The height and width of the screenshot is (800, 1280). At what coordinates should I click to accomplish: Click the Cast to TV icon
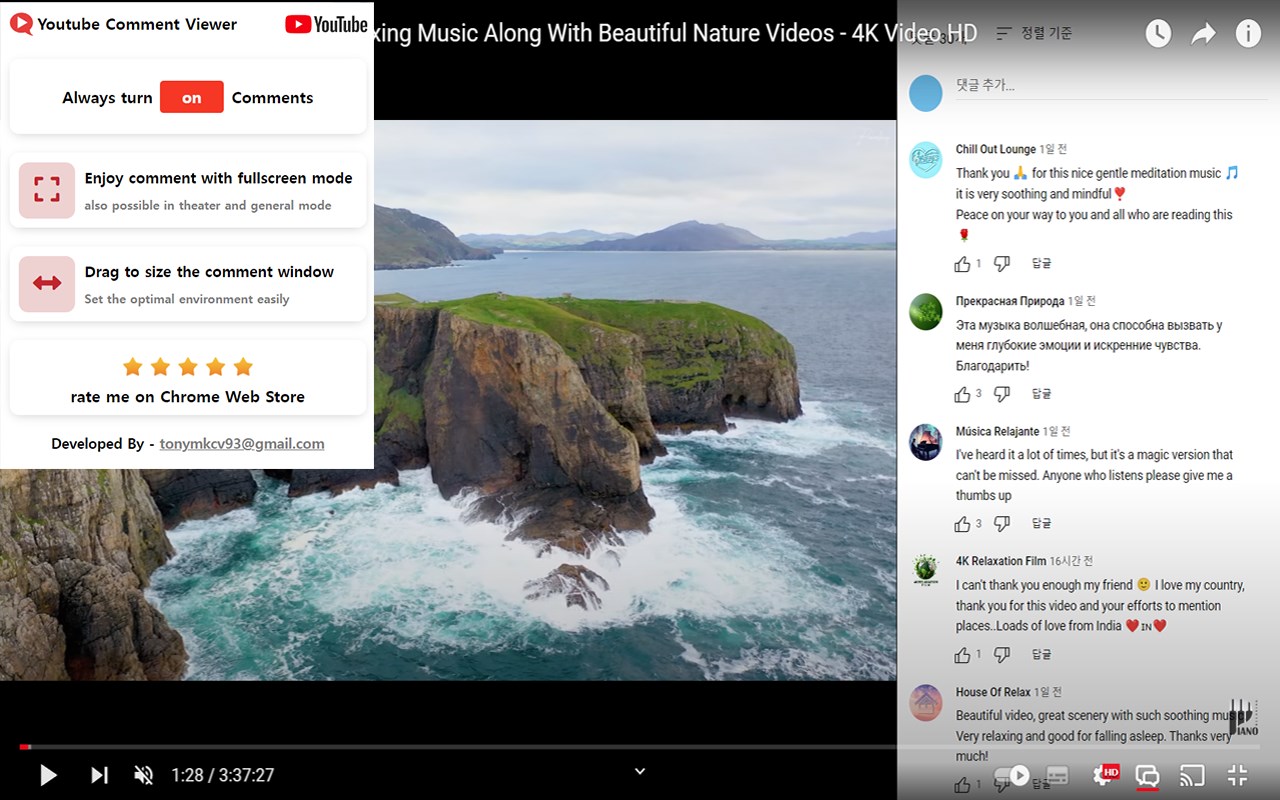1191,775
